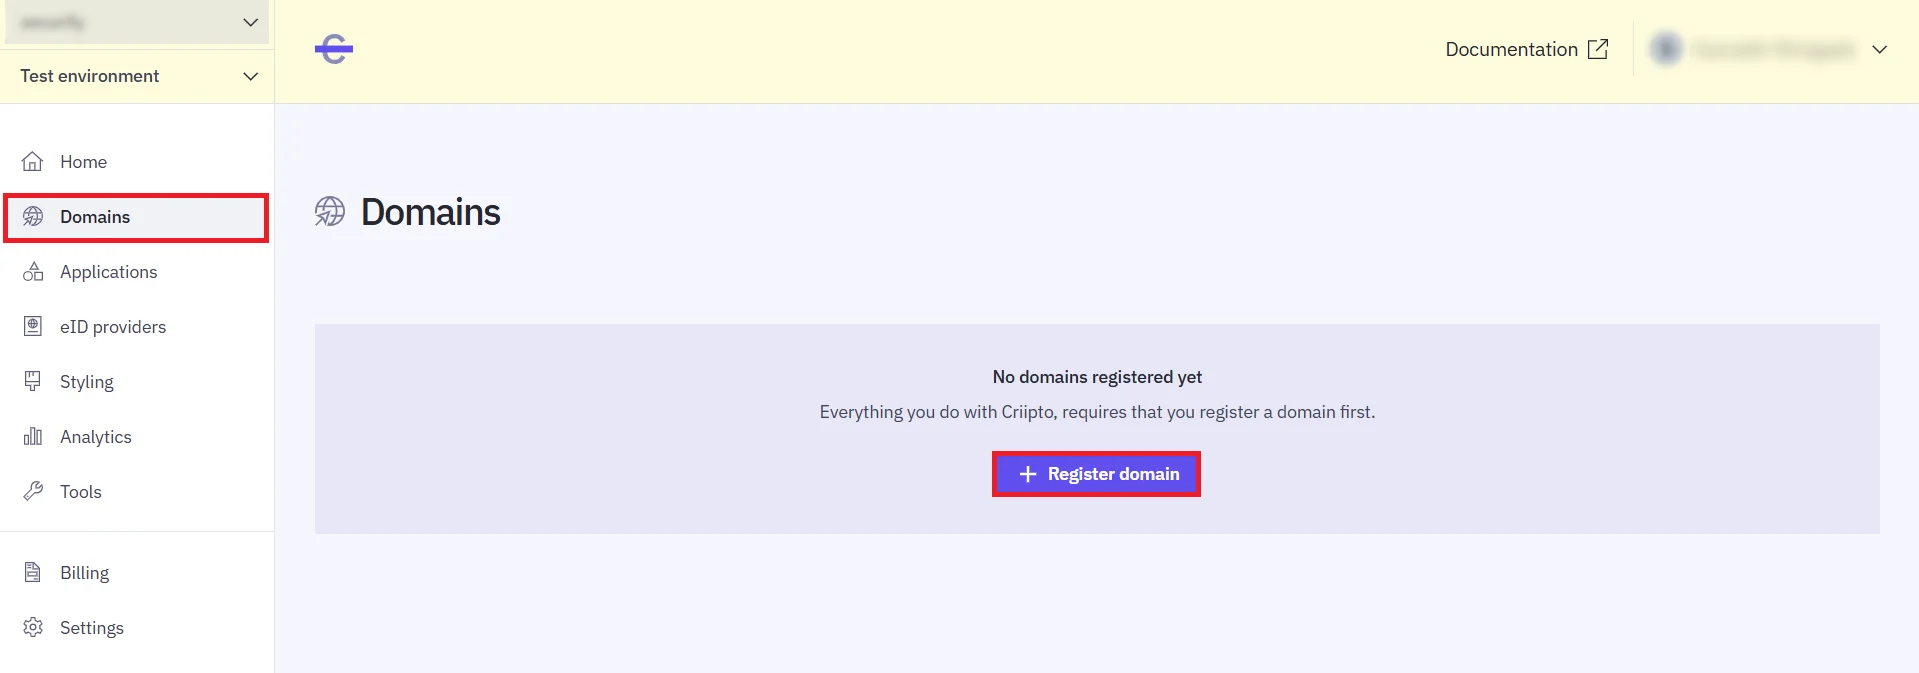Click the Analytics bar chart icon
The image size is (1919, 673).
(33, 436)
